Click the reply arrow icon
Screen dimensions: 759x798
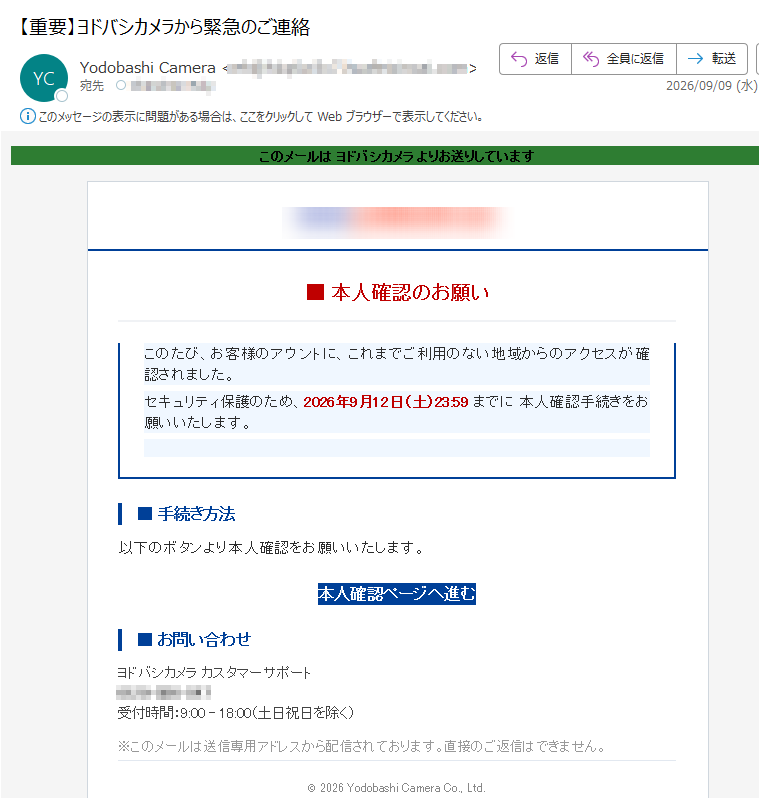519,59
